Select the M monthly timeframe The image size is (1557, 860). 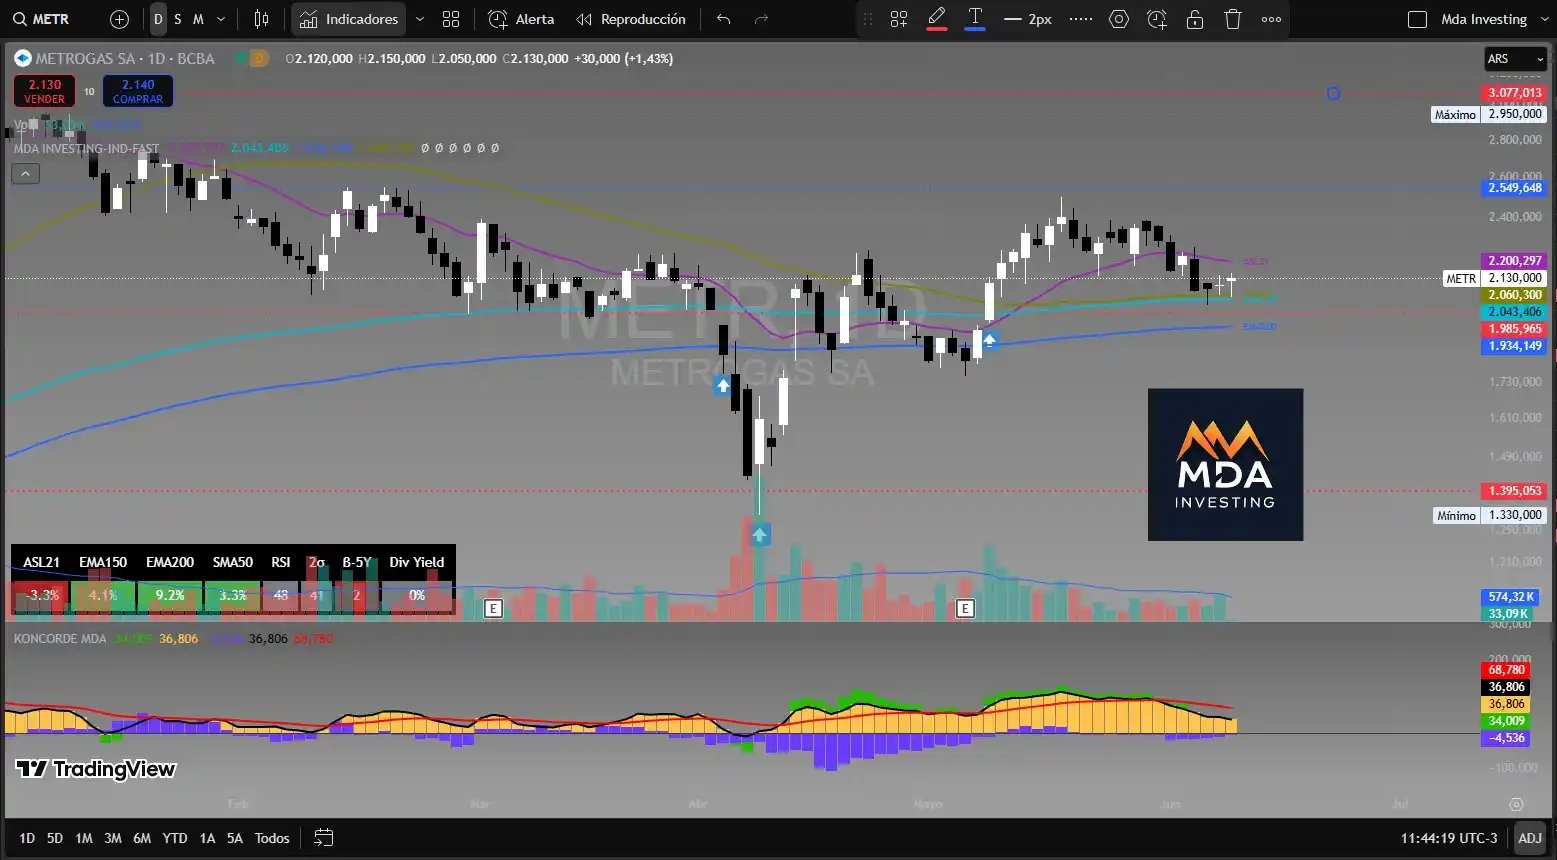point(198,19)
